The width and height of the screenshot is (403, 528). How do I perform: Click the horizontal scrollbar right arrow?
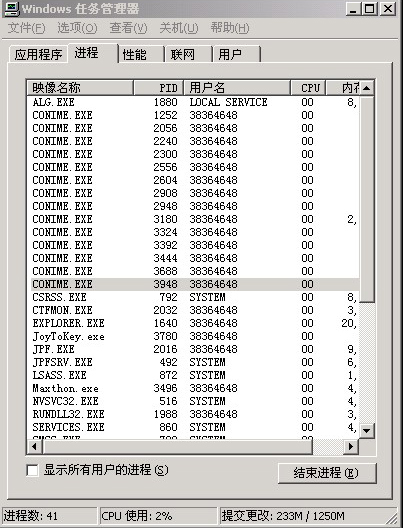[x=351, y=447]
